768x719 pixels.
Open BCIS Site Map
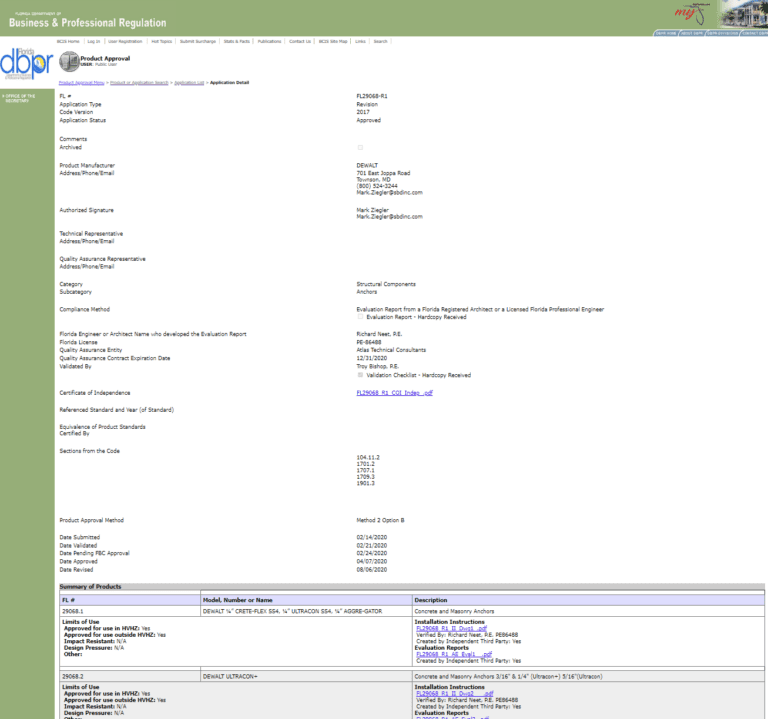click(x=333, y=41)
